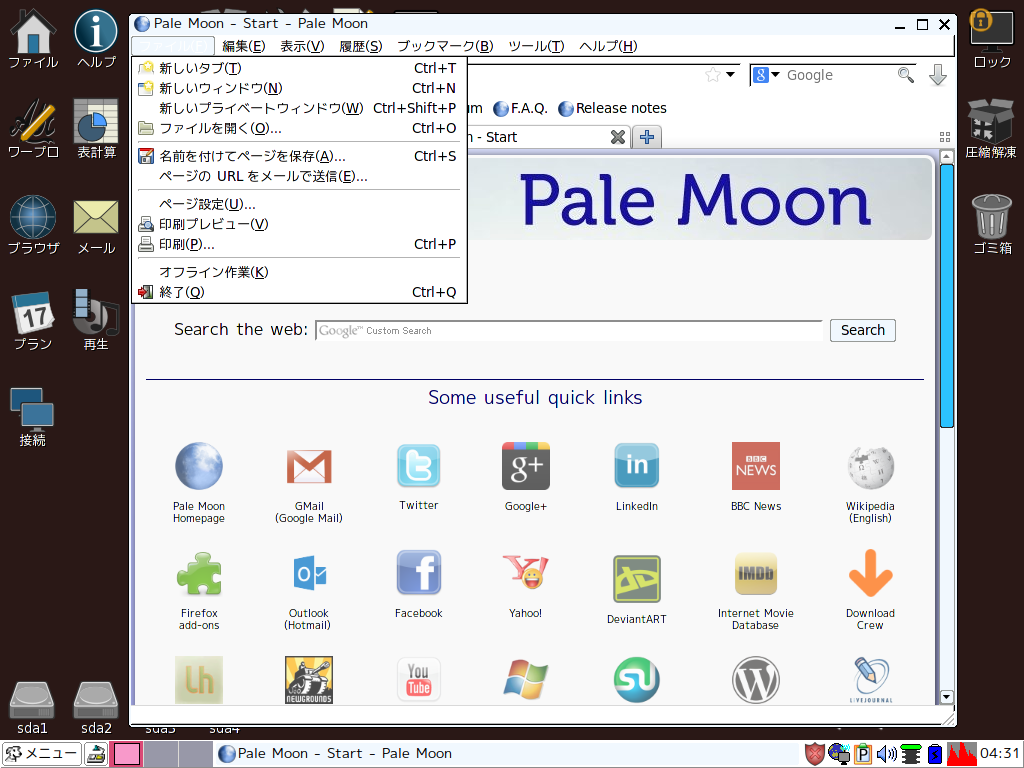The image size is (1024, 768).
Task: Open the Newgrounds quick link icon
Action: (309, 680)
